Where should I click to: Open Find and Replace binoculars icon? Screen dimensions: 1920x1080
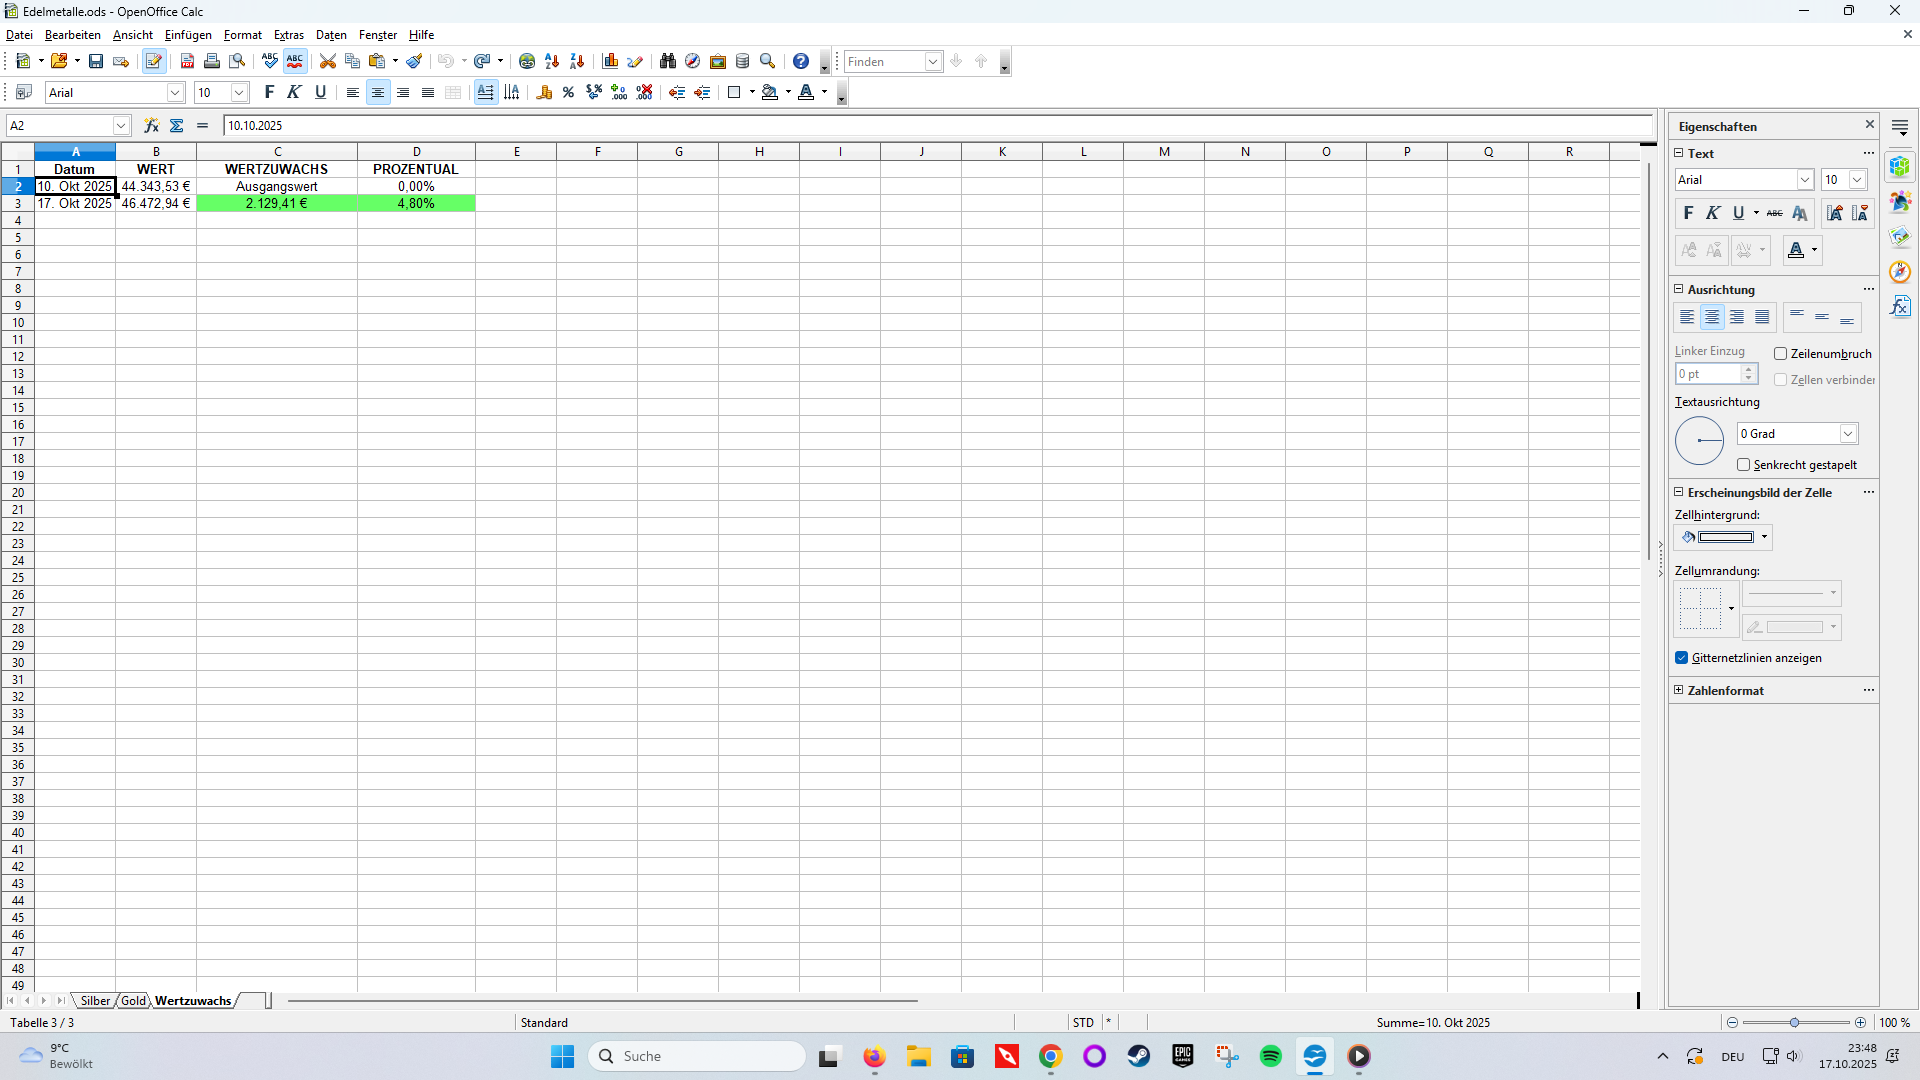click(668, 62)
